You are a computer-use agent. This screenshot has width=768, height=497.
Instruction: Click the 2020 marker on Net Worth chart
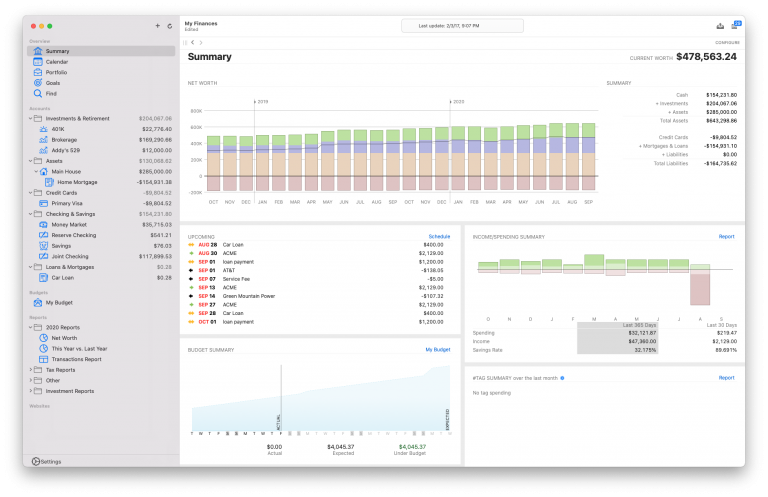pyautogui.click(x=457, y=102)
